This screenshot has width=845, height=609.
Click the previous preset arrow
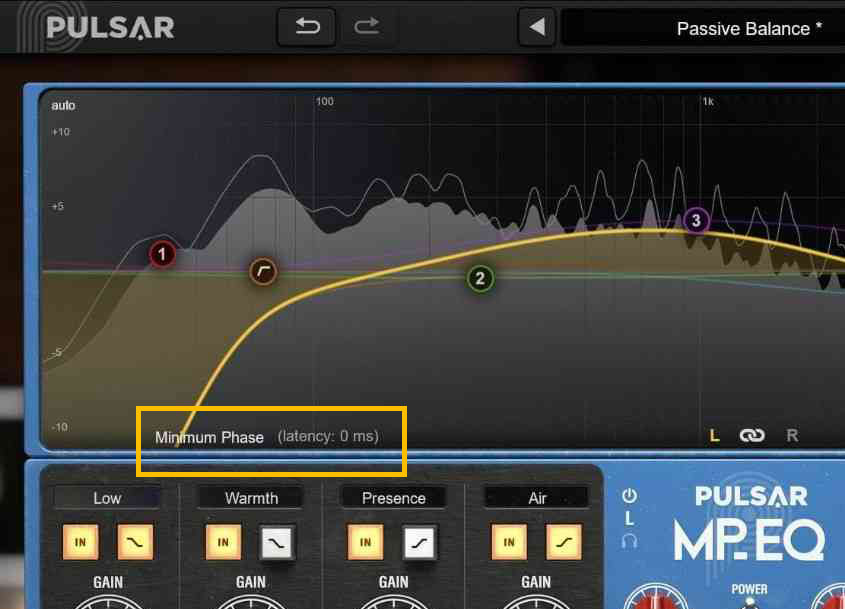pos(536,27)
